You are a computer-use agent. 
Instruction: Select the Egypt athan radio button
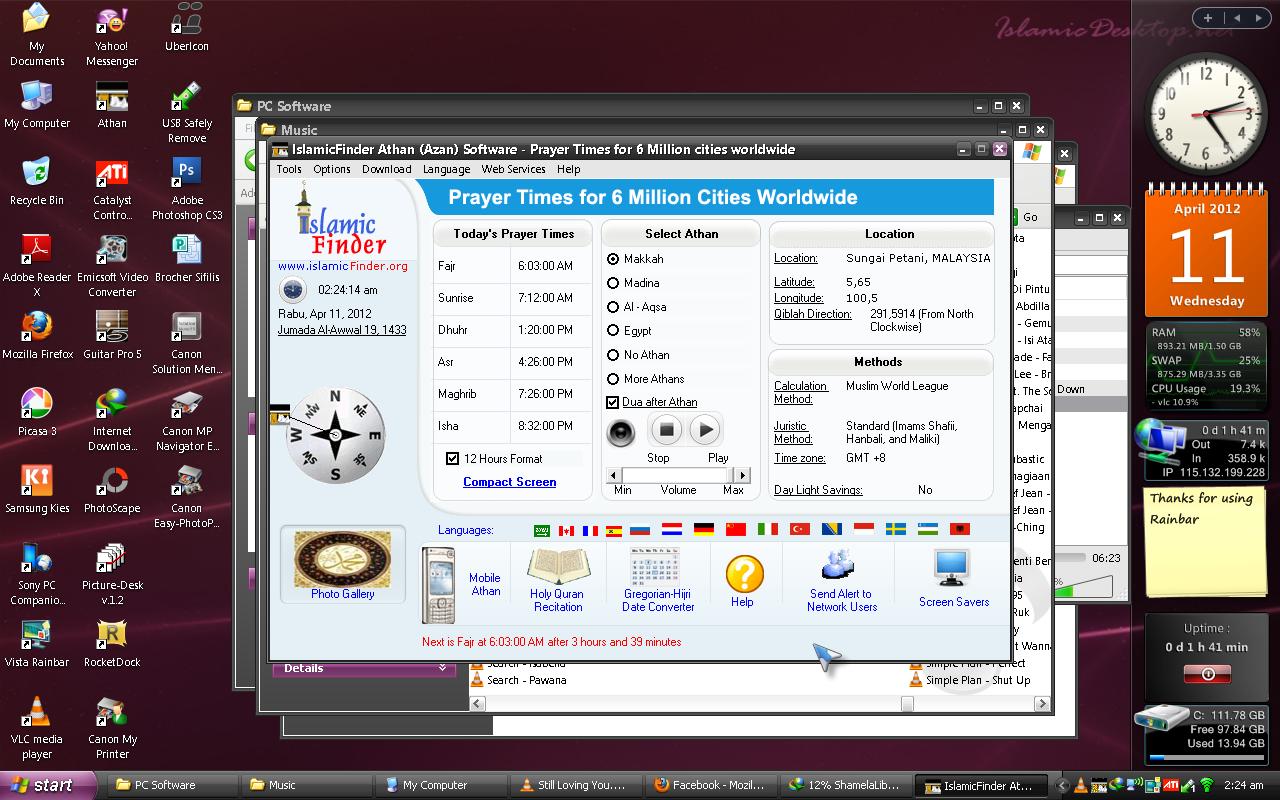(x=613, y=331)
